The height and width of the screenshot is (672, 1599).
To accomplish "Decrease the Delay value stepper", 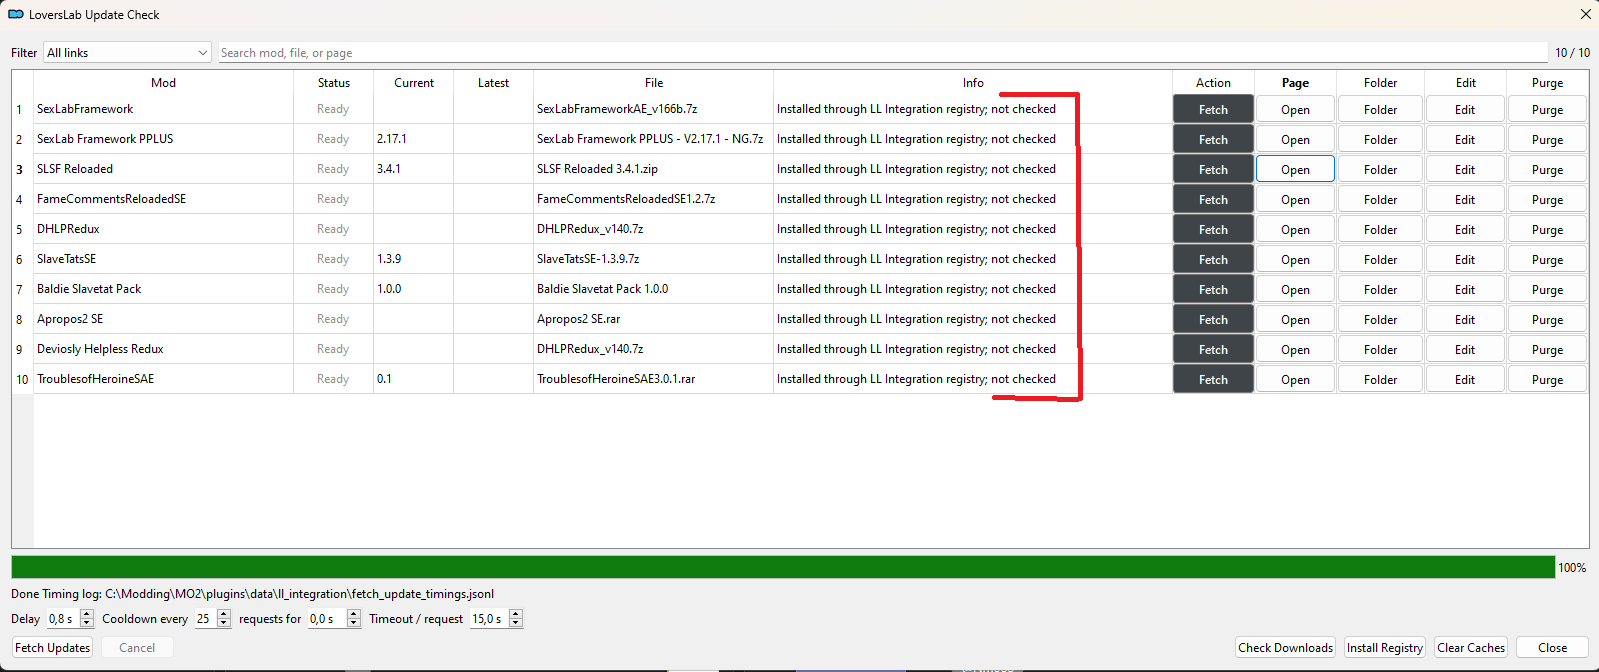I will pos(87,623).
